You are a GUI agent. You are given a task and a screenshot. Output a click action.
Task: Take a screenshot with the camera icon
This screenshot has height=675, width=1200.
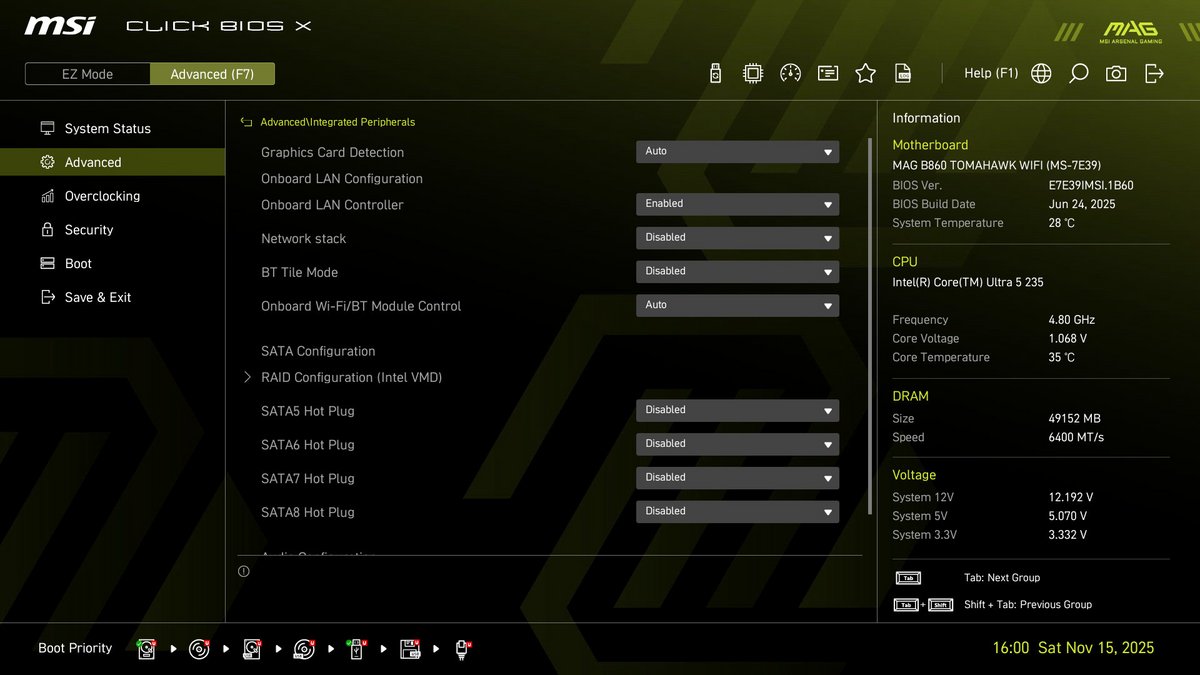click(1115, 73)
